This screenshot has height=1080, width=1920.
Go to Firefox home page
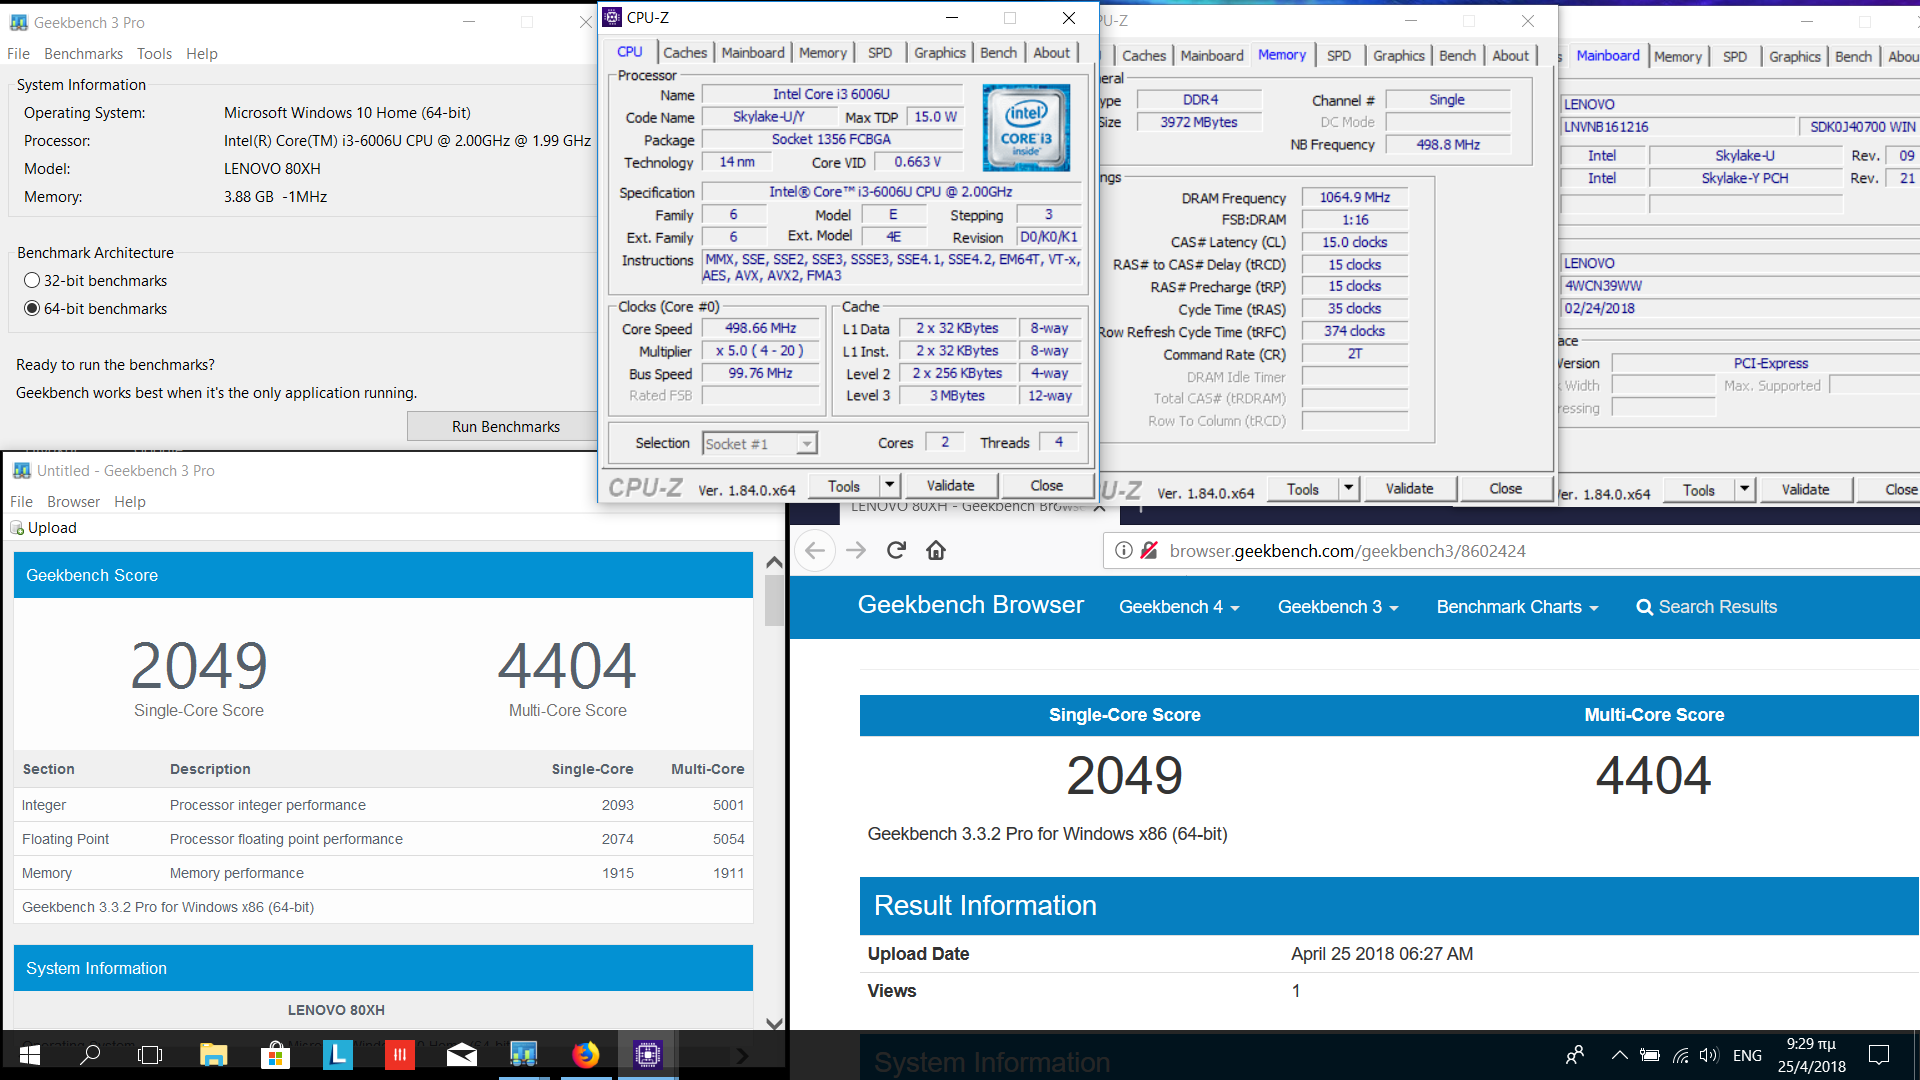936,550
